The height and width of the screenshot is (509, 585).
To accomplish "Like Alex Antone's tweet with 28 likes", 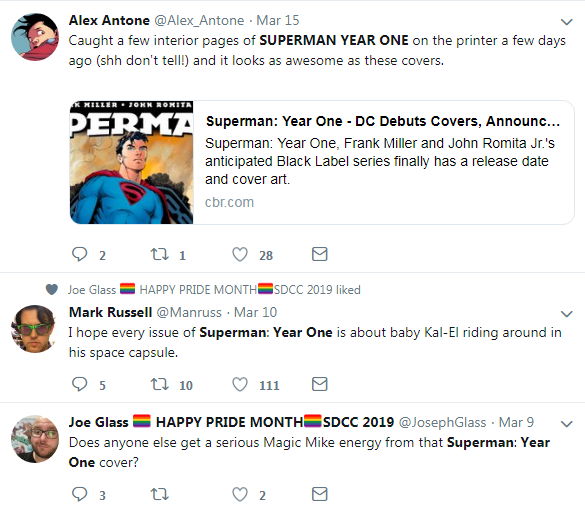I will coord(240,254).
